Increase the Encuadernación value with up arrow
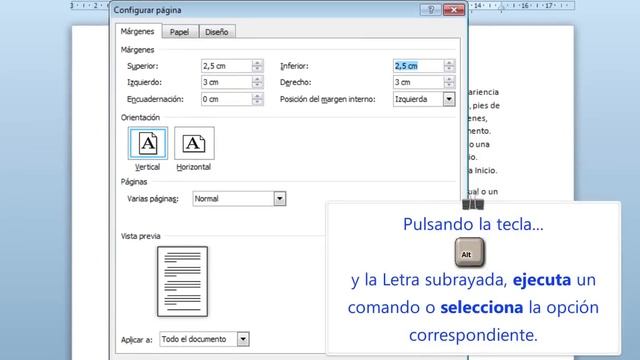 257,96
